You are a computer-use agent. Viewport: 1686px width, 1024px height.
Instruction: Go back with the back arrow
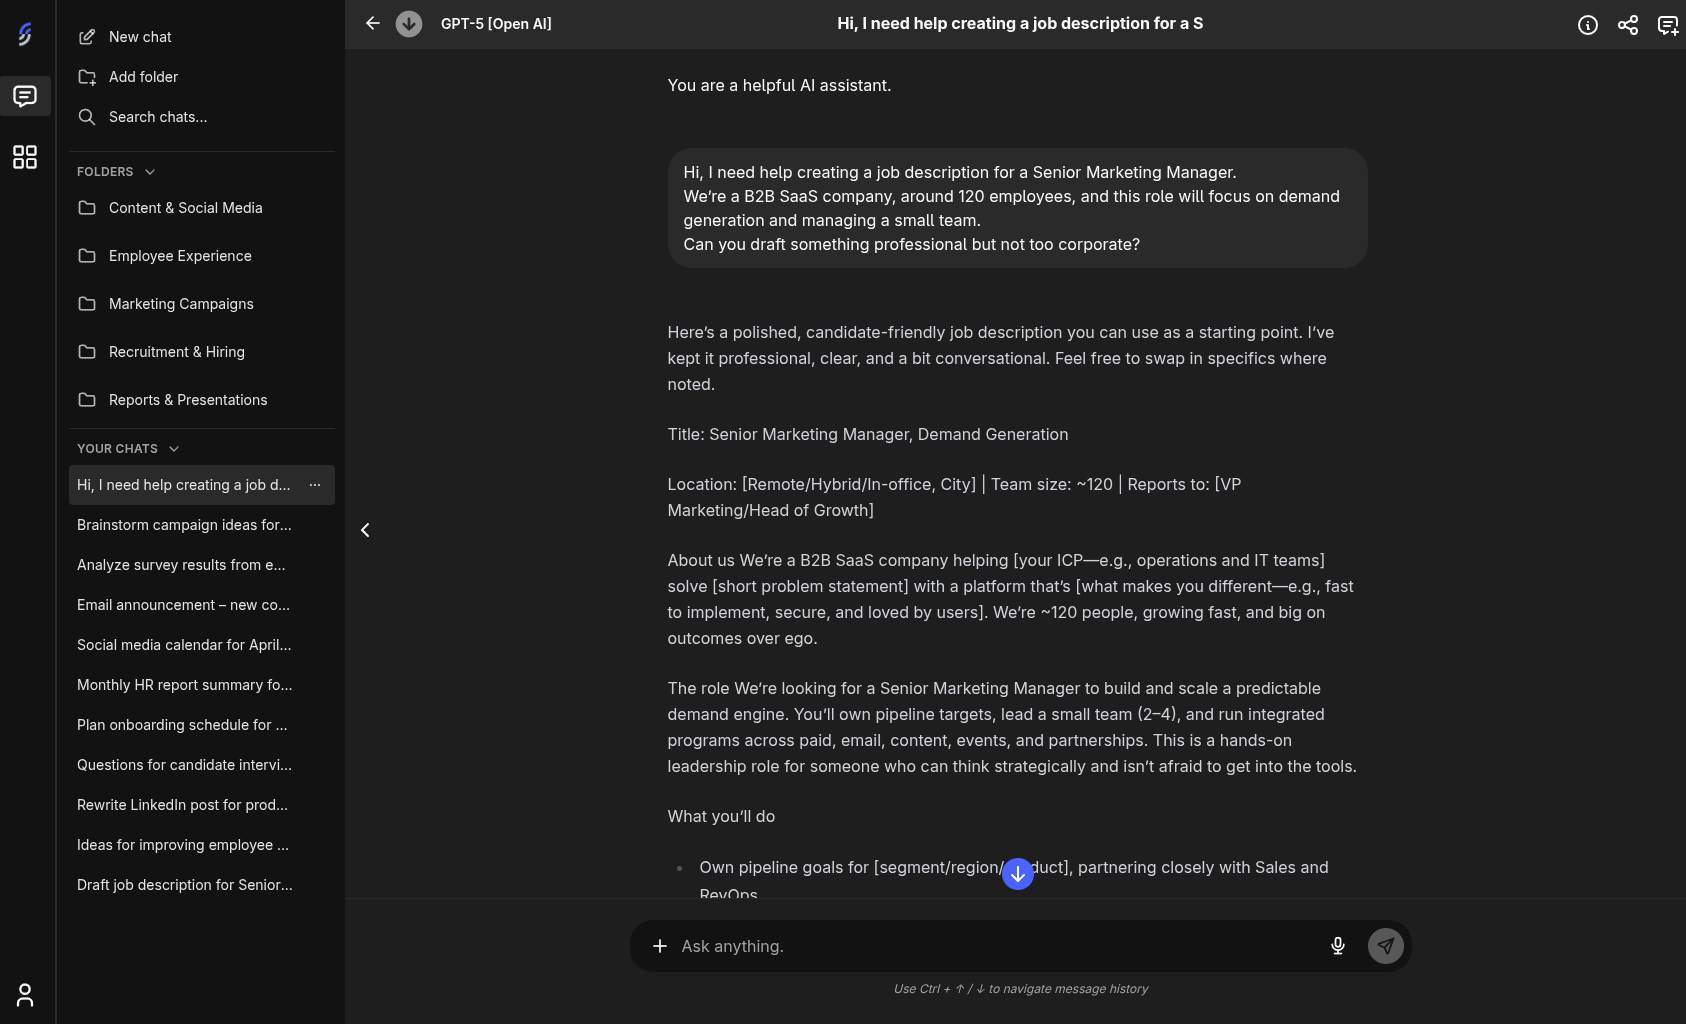tap(373, 23)
